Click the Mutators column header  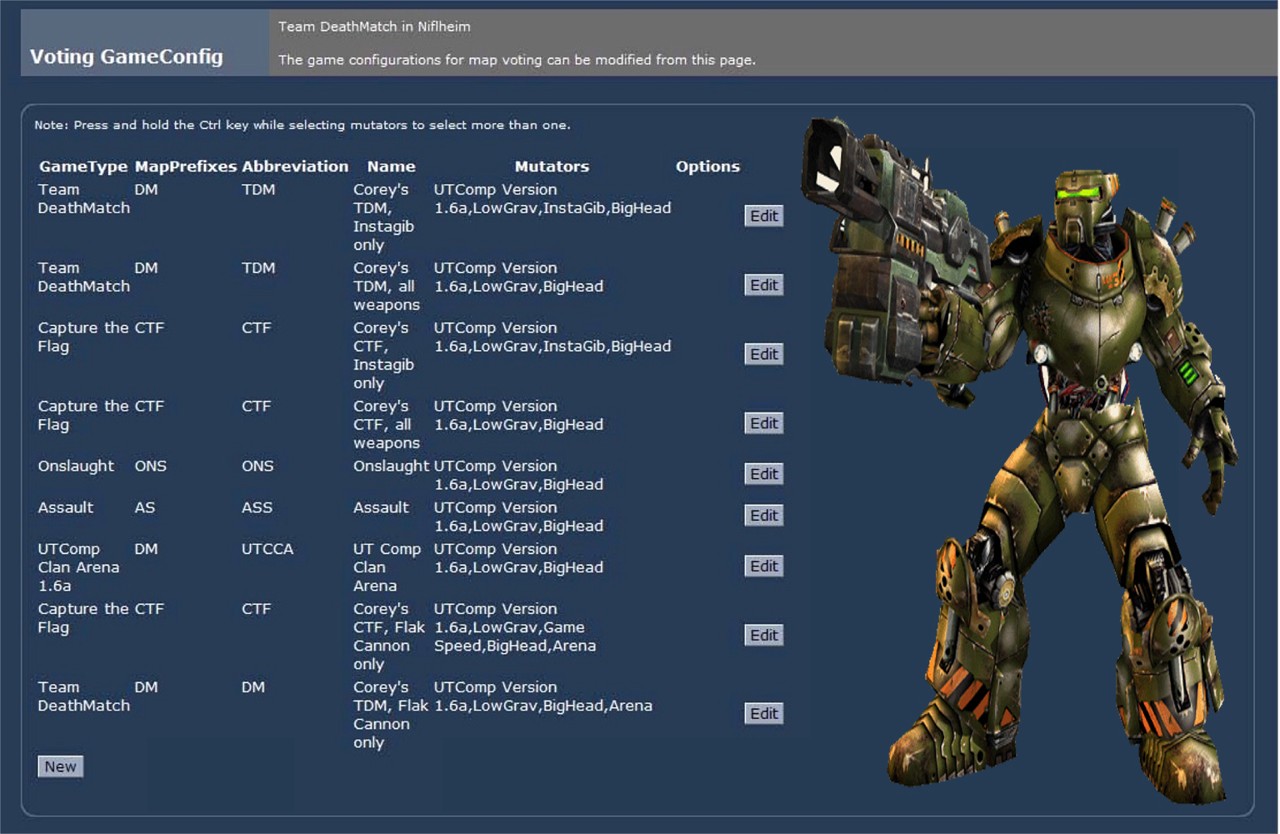(x=552, y=166)
